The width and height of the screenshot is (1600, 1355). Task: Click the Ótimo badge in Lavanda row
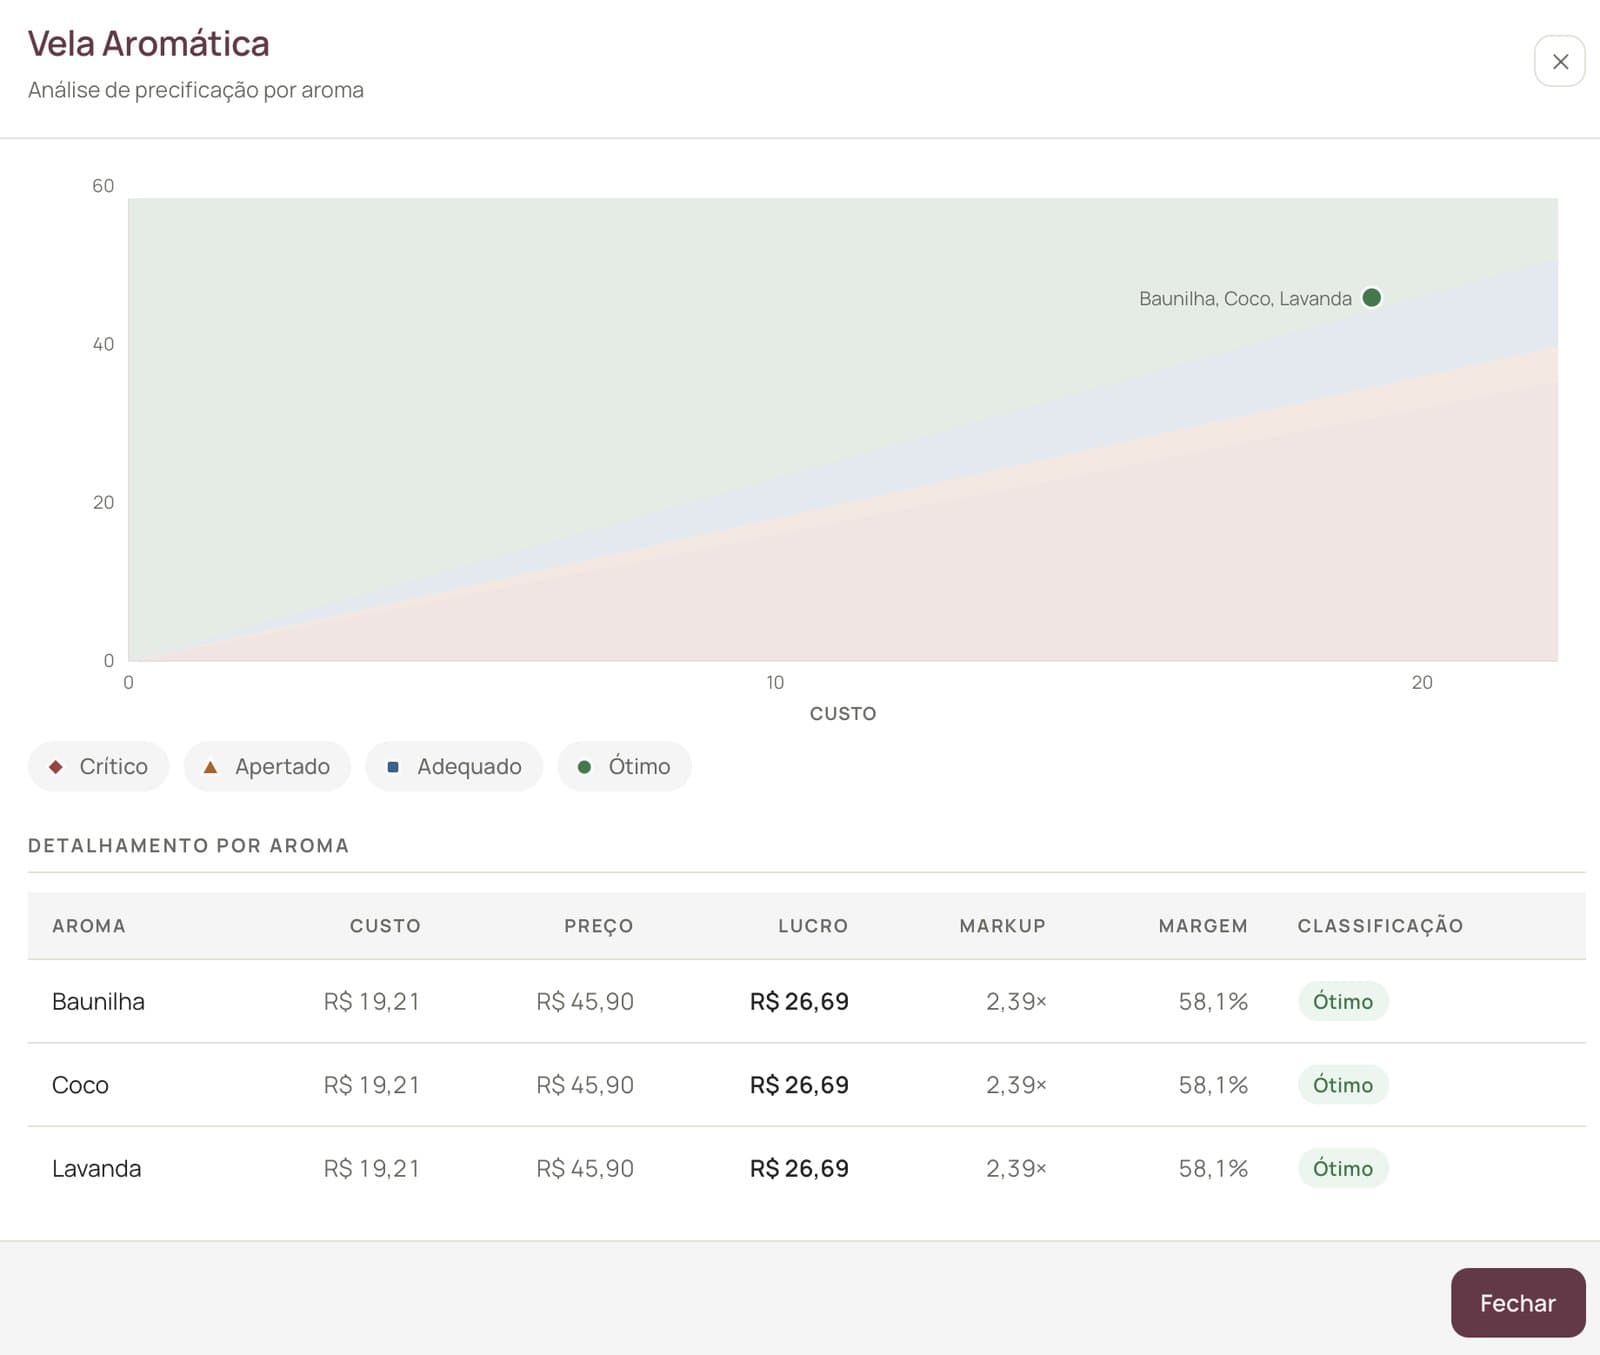1343,1168
